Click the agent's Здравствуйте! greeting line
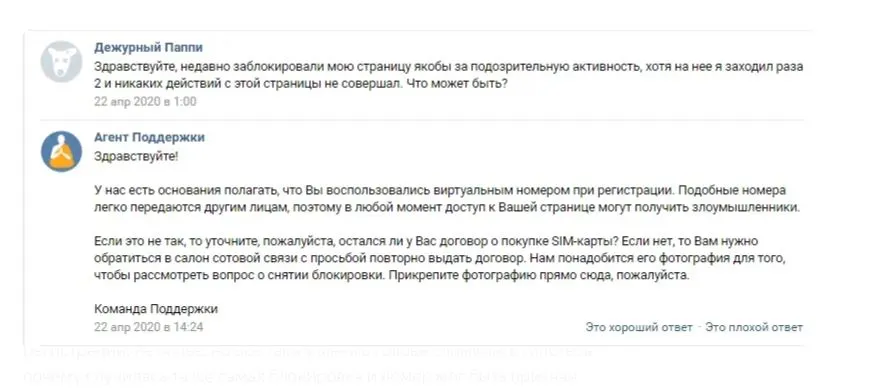Image resolution: width=874 pixels, height=390 pixels. (x=136, y=155)
